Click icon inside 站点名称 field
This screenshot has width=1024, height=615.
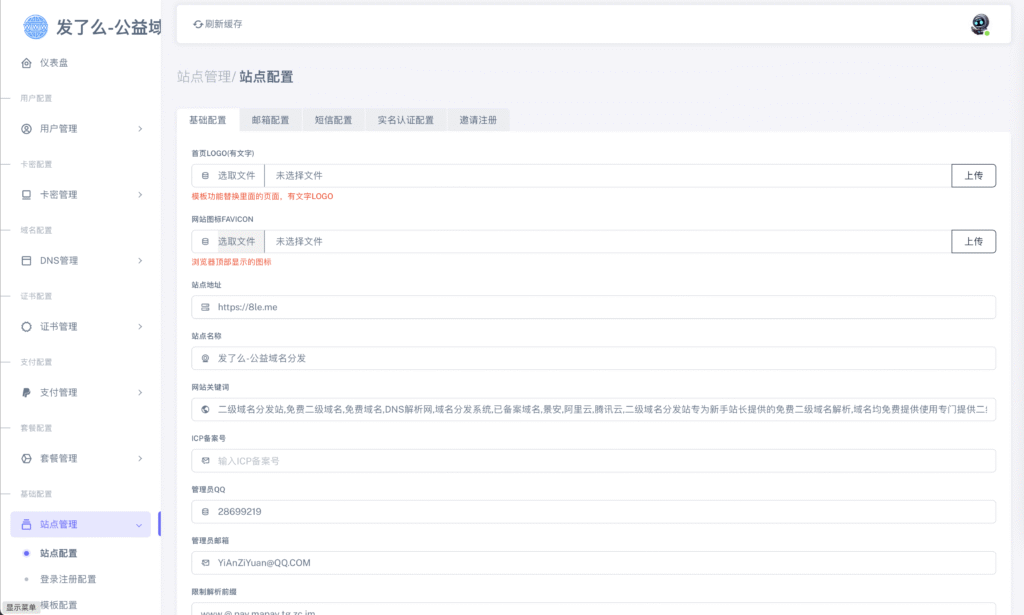point(205,358)
